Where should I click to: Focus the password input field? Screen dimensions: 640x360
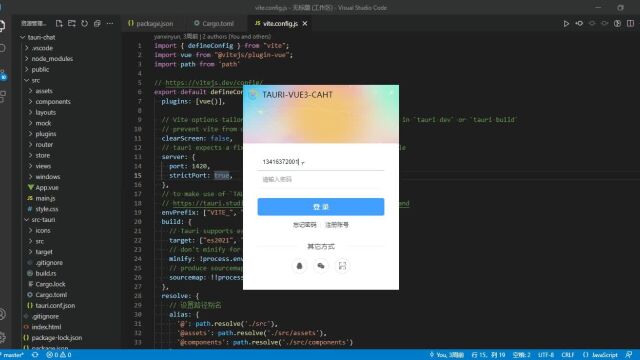[x=321, y=180]
